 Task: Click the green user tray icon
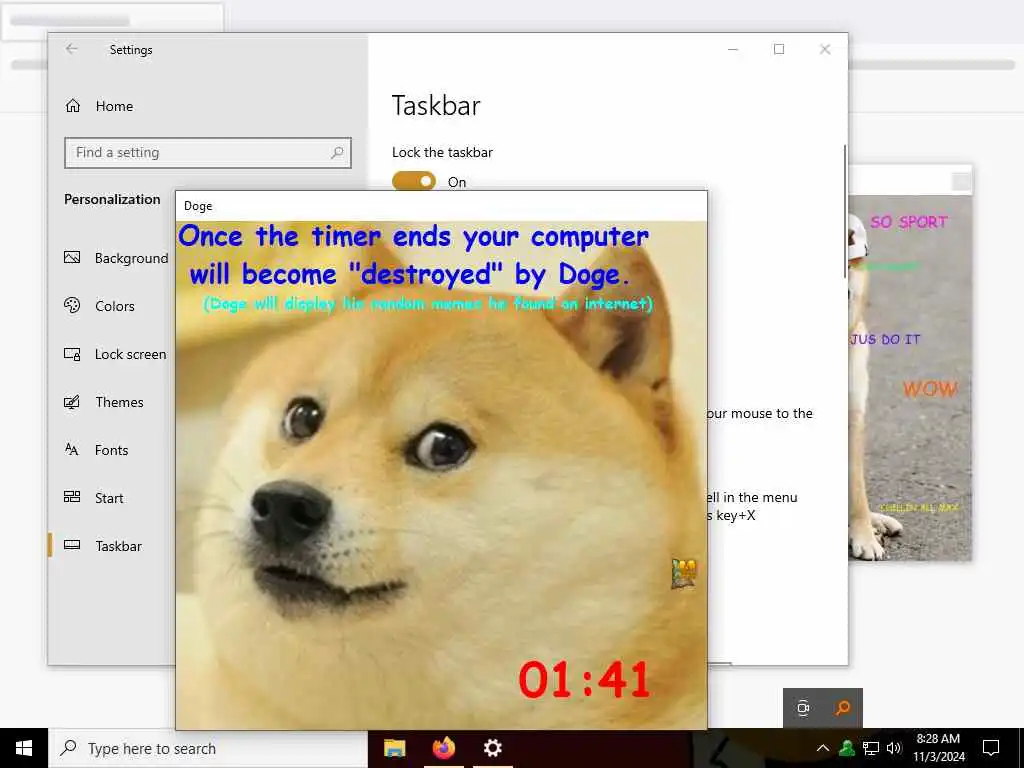(x=847, y=748)
